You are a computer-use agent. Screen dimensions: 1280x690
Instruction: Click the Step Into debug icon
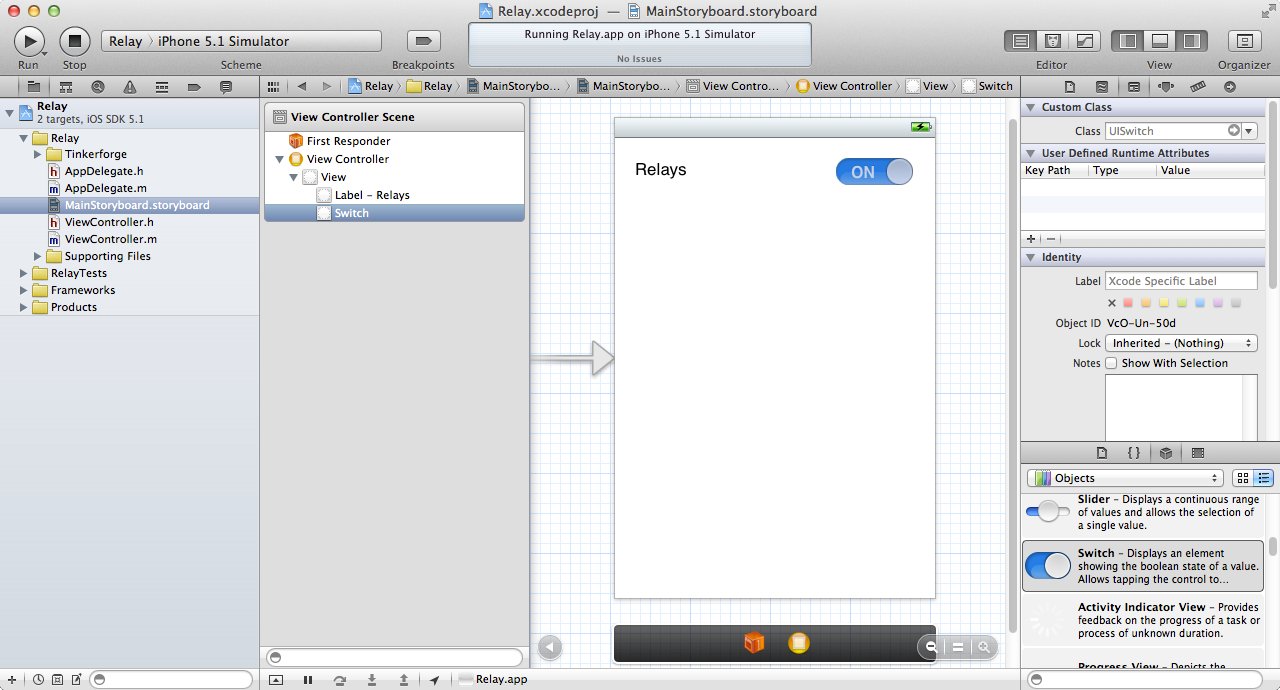pos(372,680)
